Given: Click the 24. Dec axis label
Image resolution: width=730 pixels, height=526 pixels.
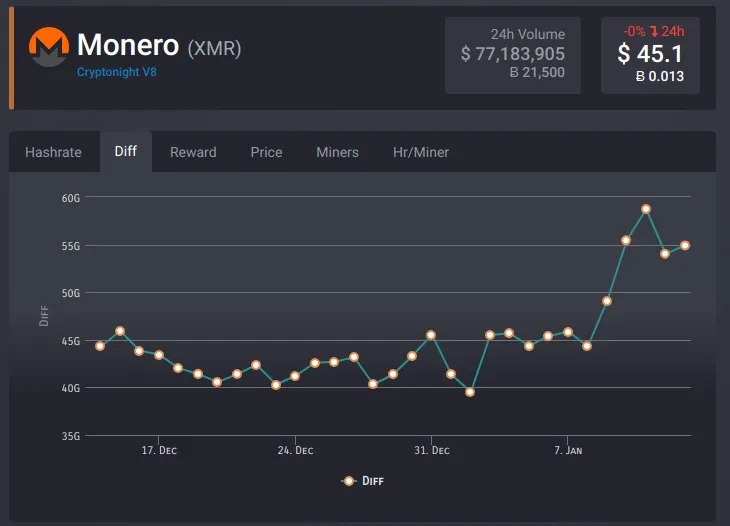Looking at the screenshot, I should [295, 450].
